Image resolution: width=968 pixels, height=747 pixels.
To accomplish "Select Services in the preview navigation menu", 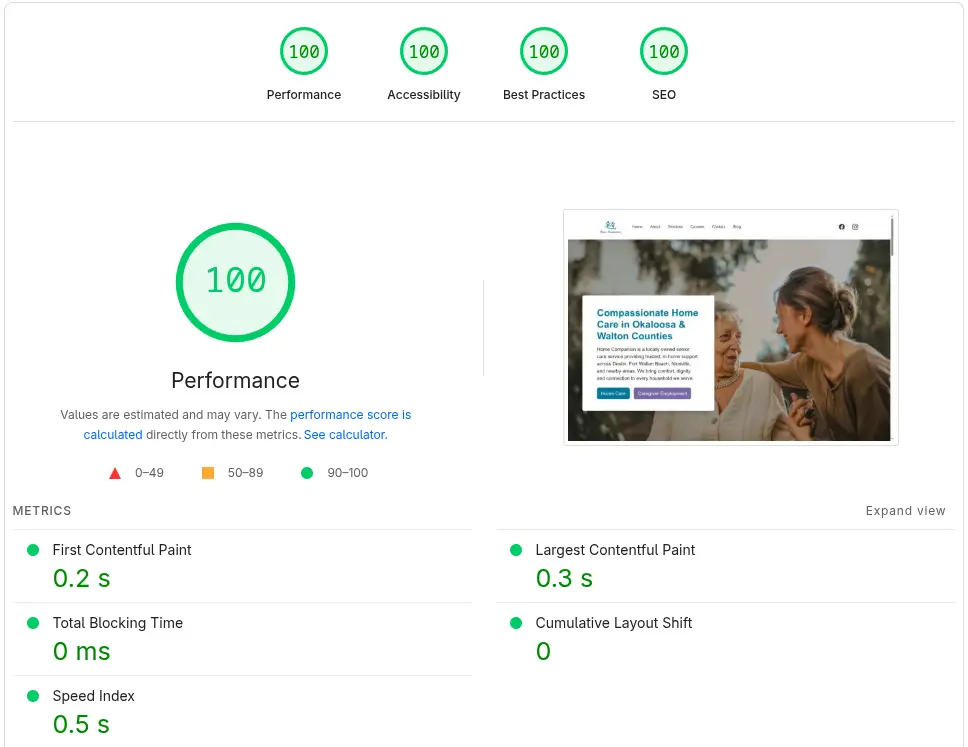I will coord(676,226).
